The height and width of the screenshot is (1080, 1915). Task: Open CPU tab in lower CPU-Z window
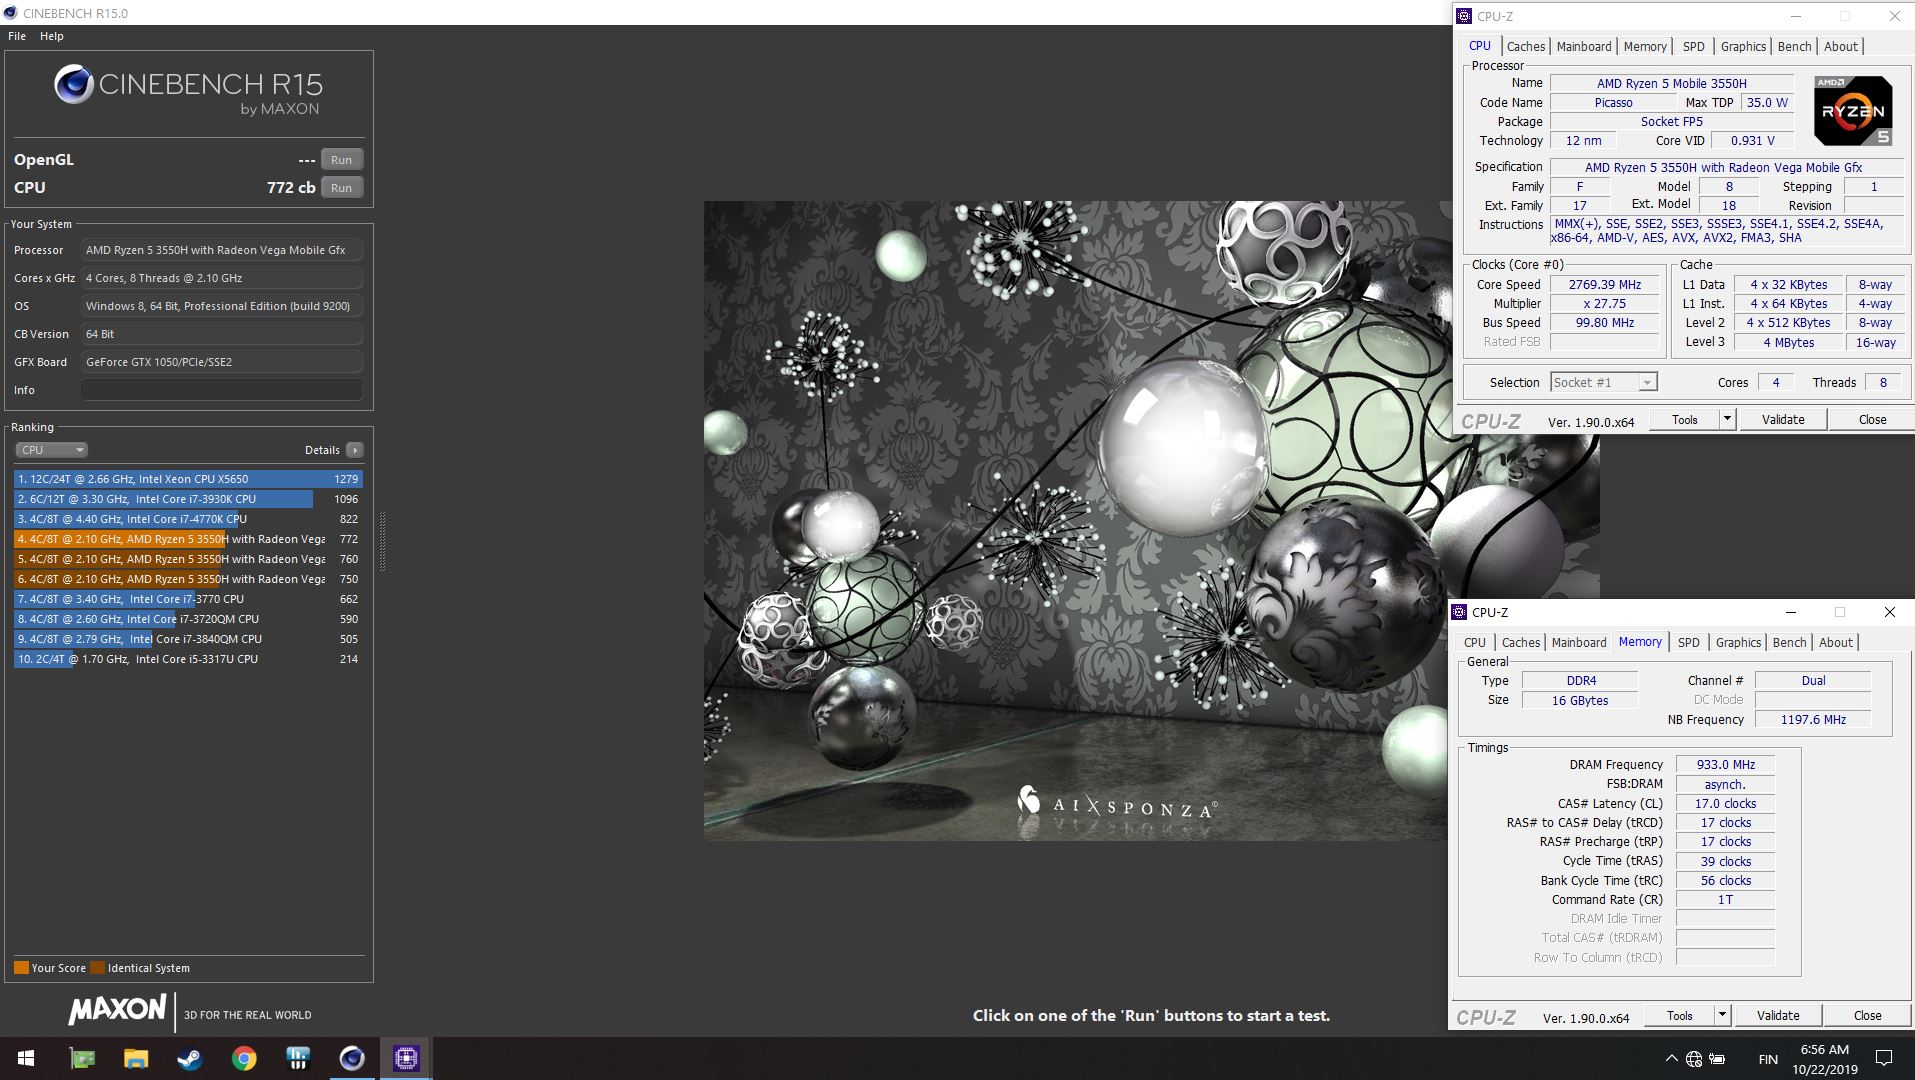coord(1475,643)
